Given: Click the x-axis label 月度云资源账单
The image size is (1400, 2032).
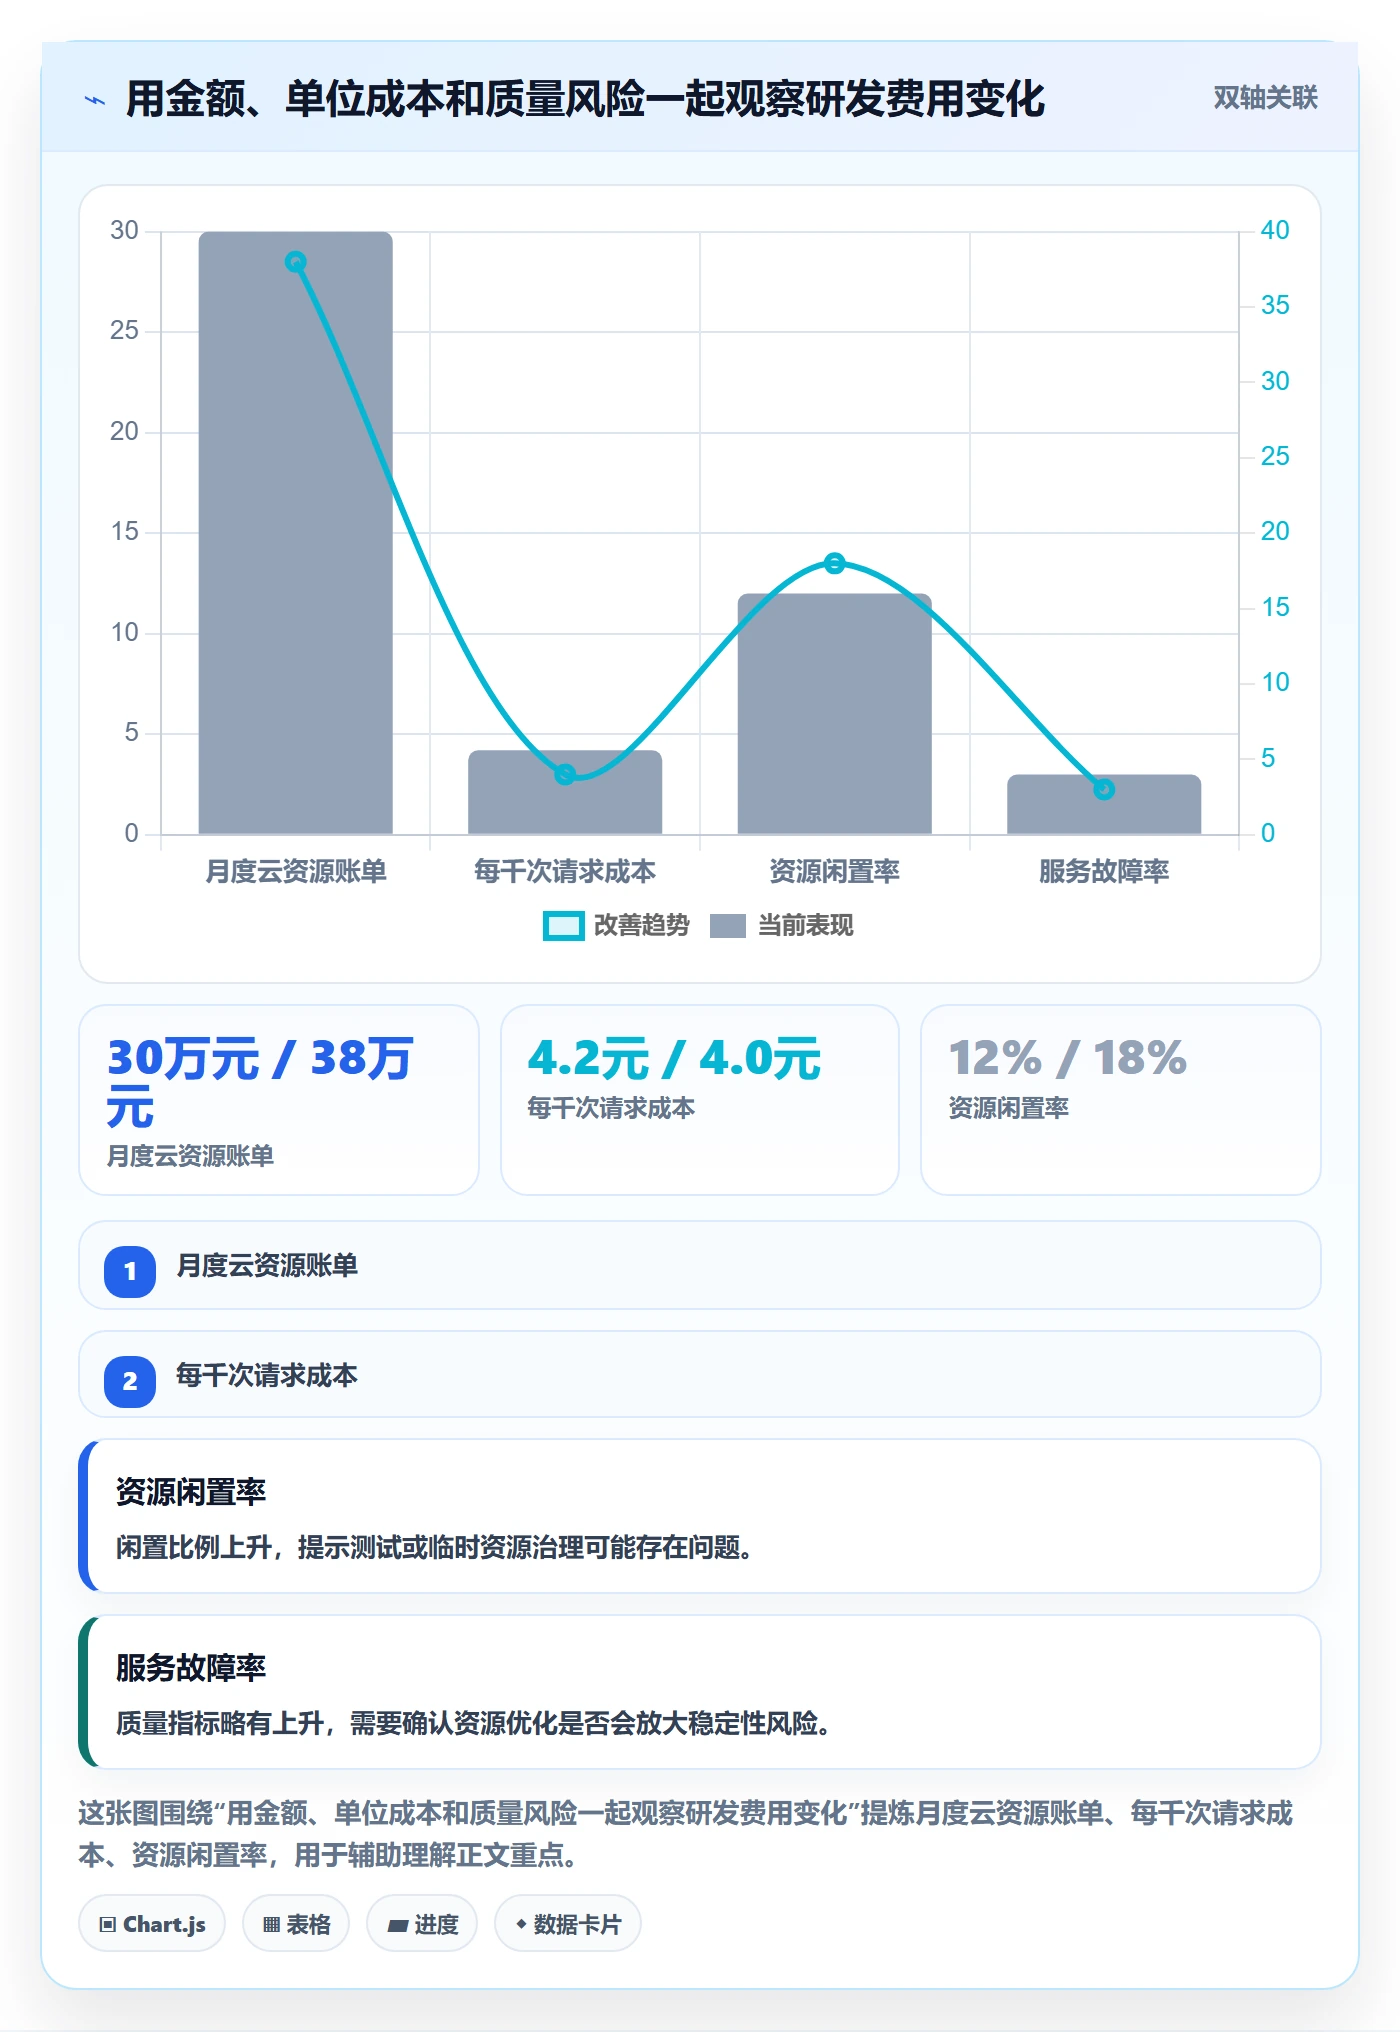Looking at the screenshot, I should [x=295, y=871].
